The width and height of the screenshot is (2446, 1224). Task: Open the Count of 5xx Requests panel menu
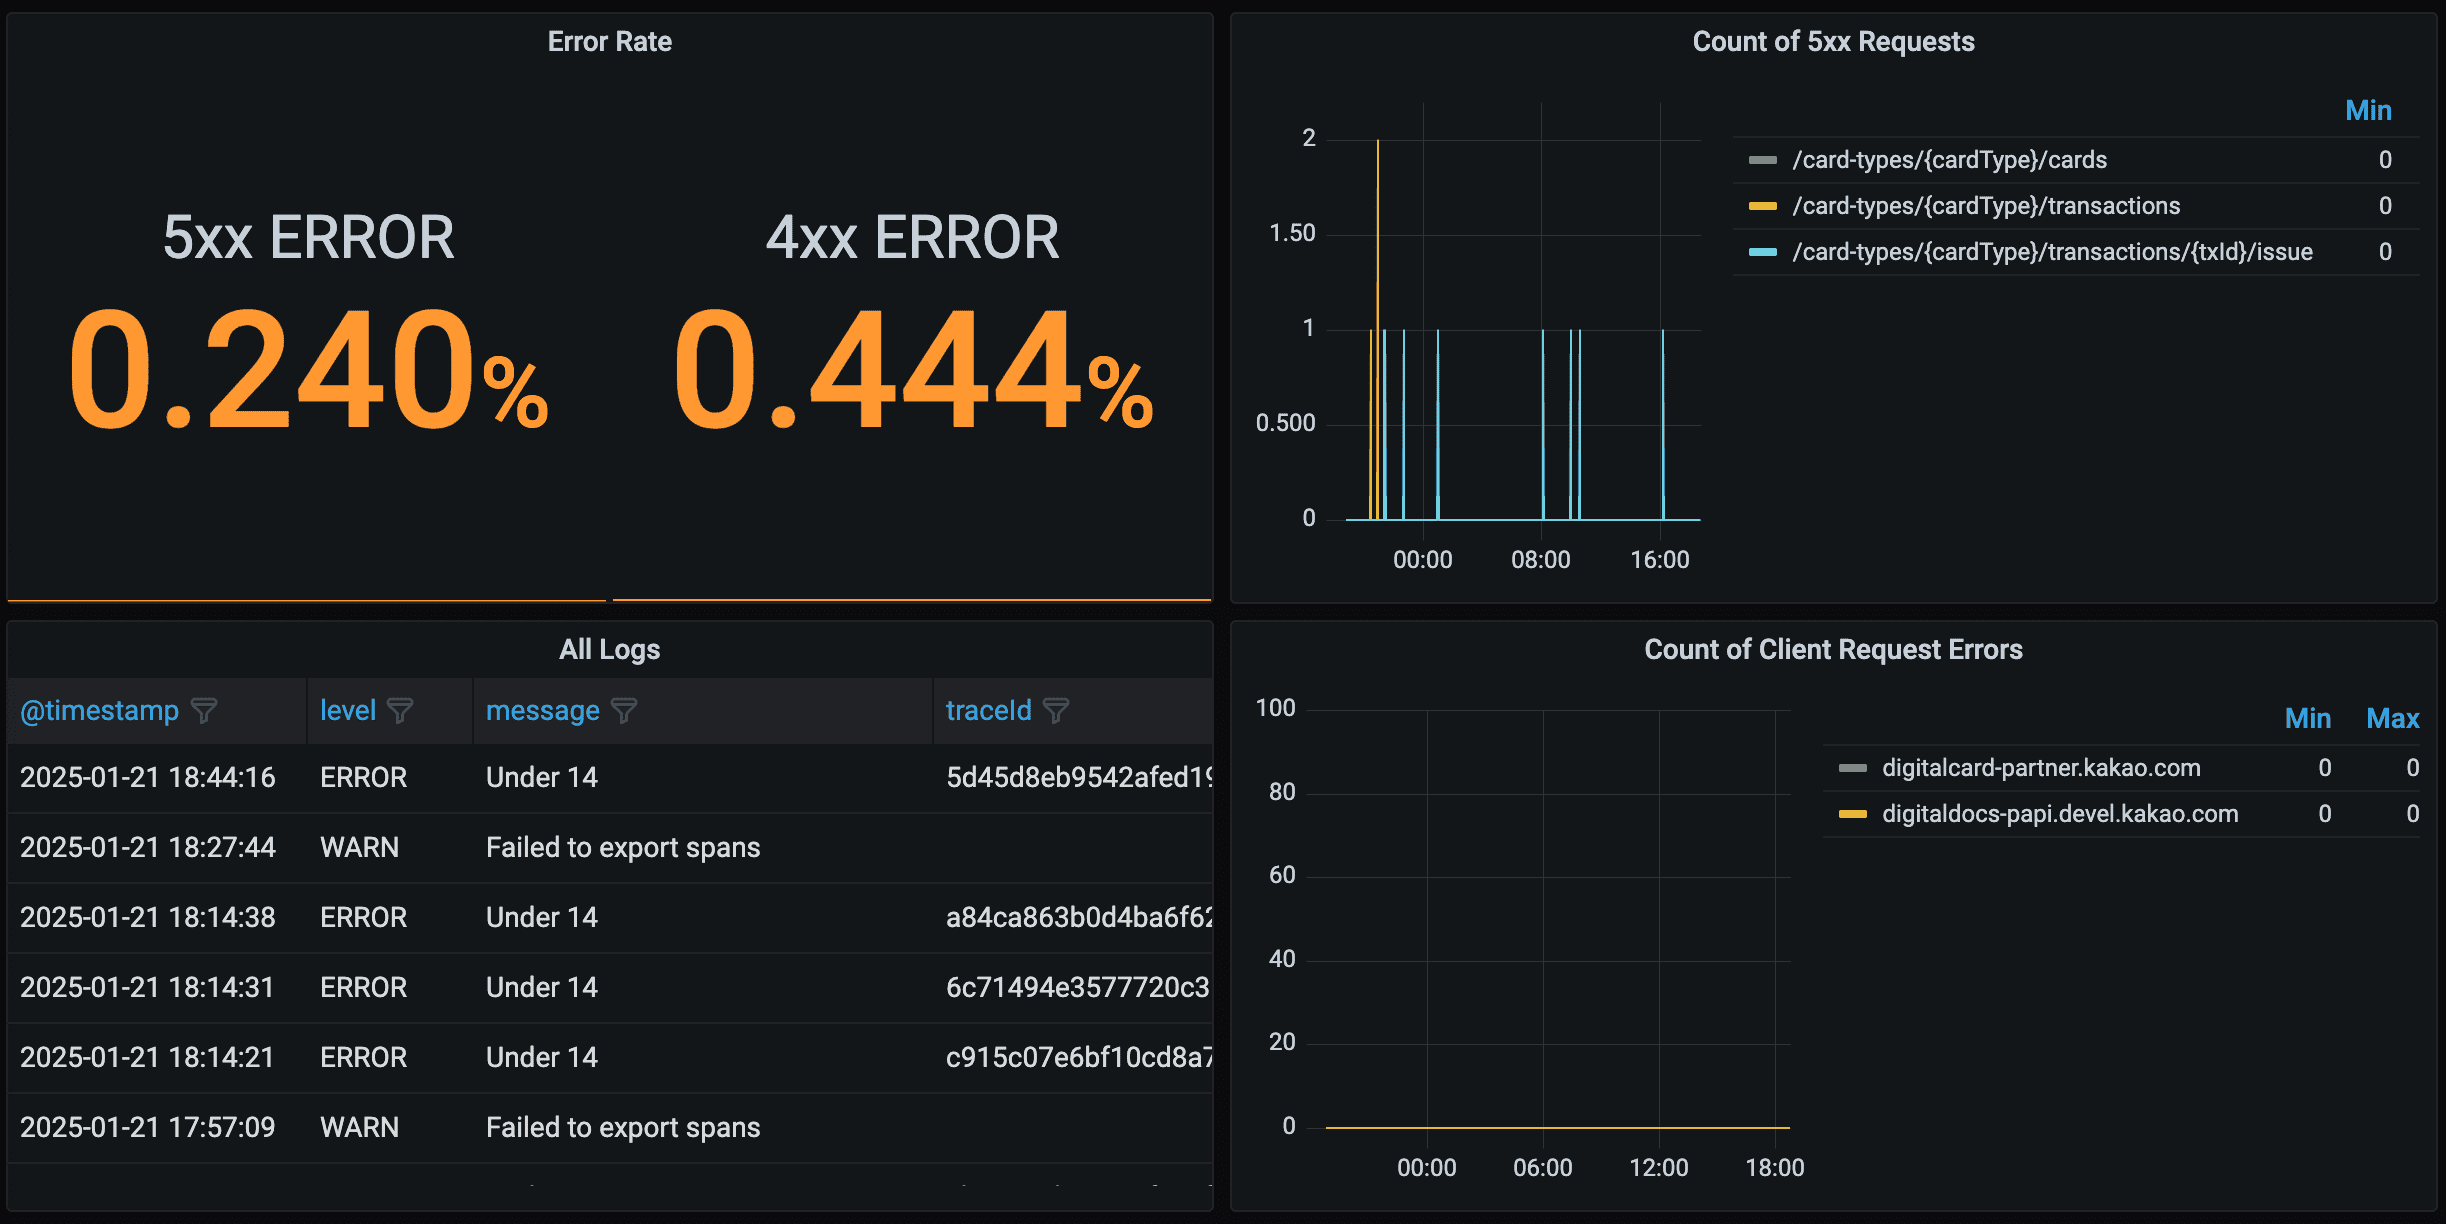click(1832, 42)
